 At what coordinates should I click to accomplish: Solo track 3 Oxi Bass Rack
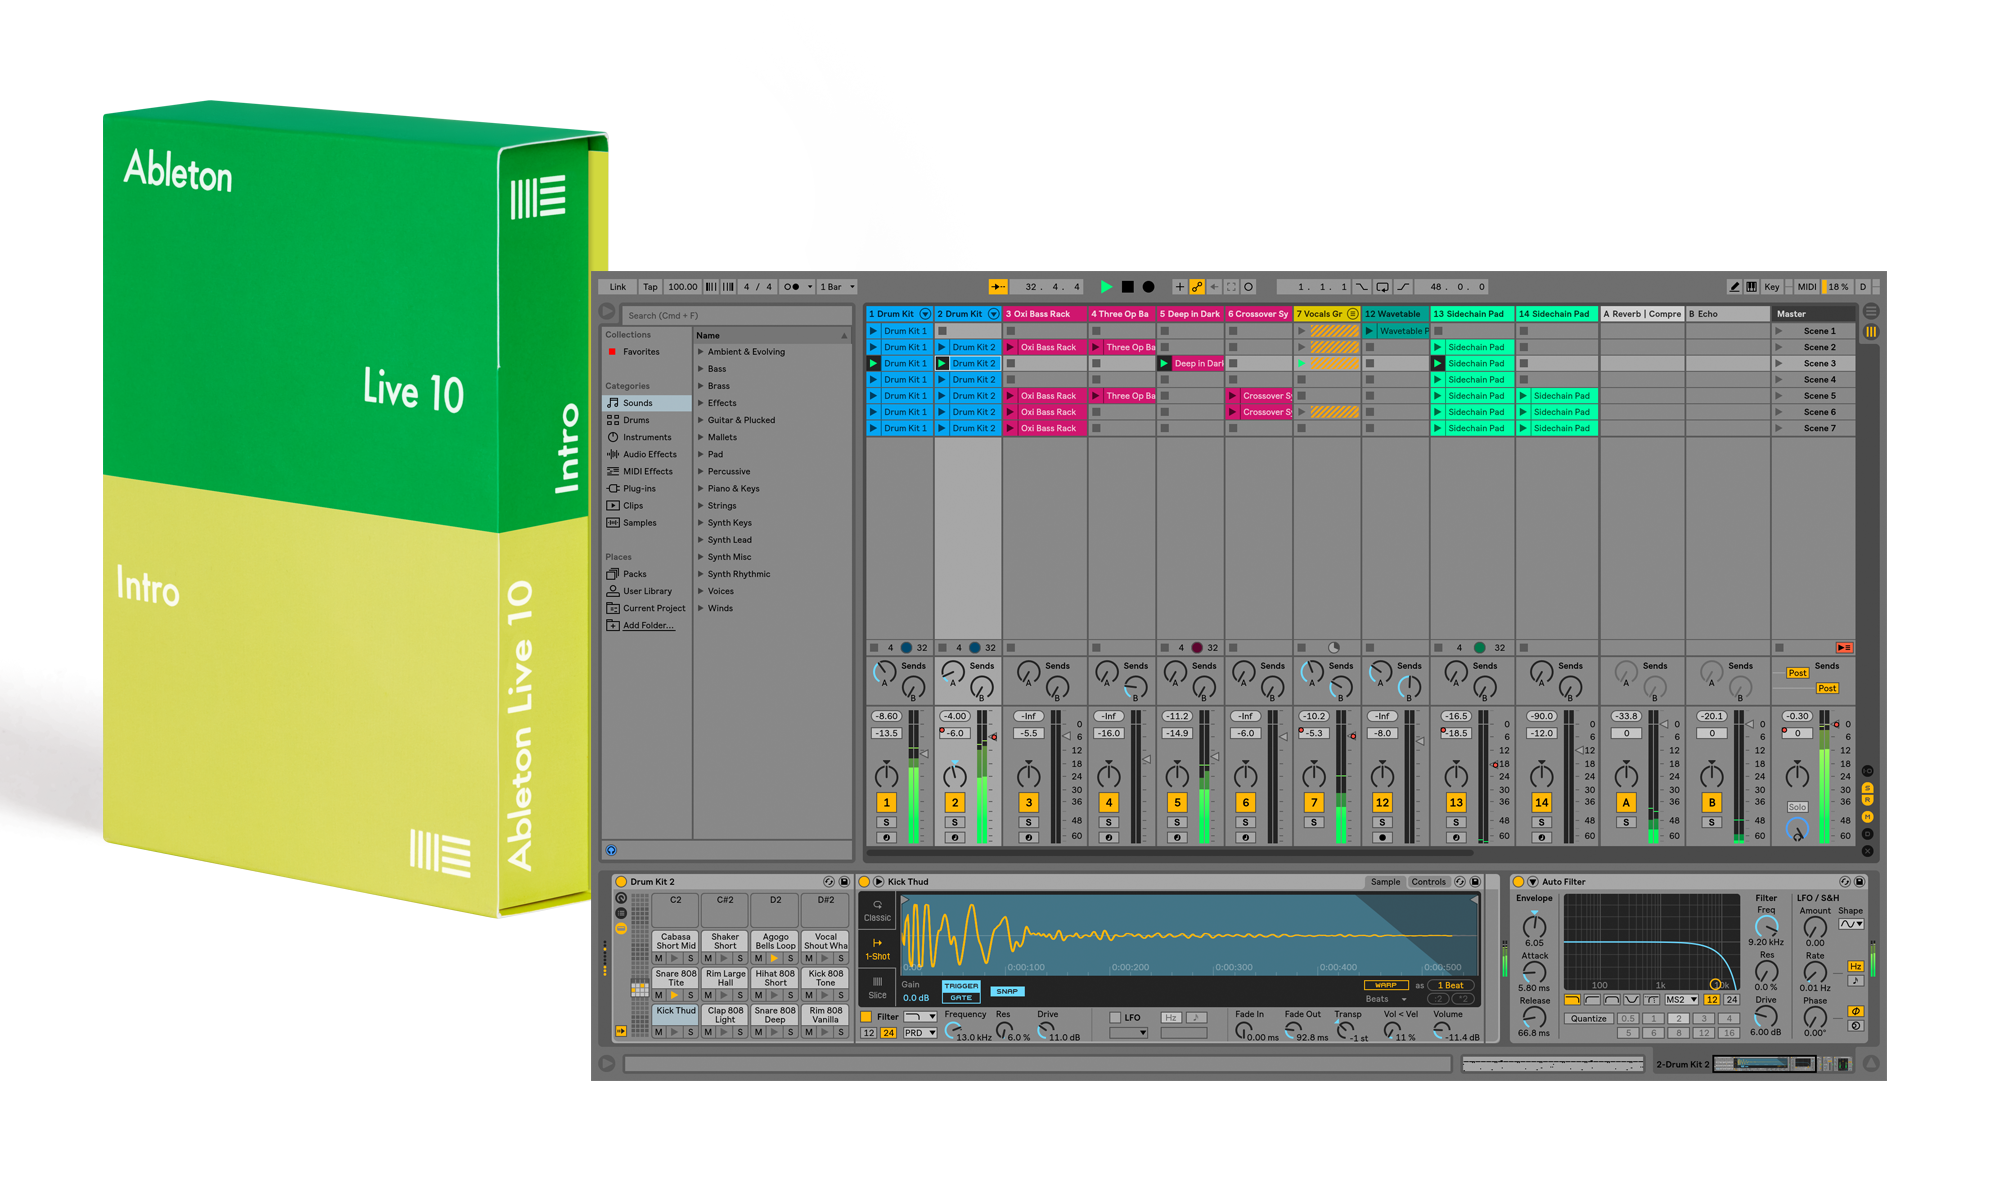[1028, 822]
